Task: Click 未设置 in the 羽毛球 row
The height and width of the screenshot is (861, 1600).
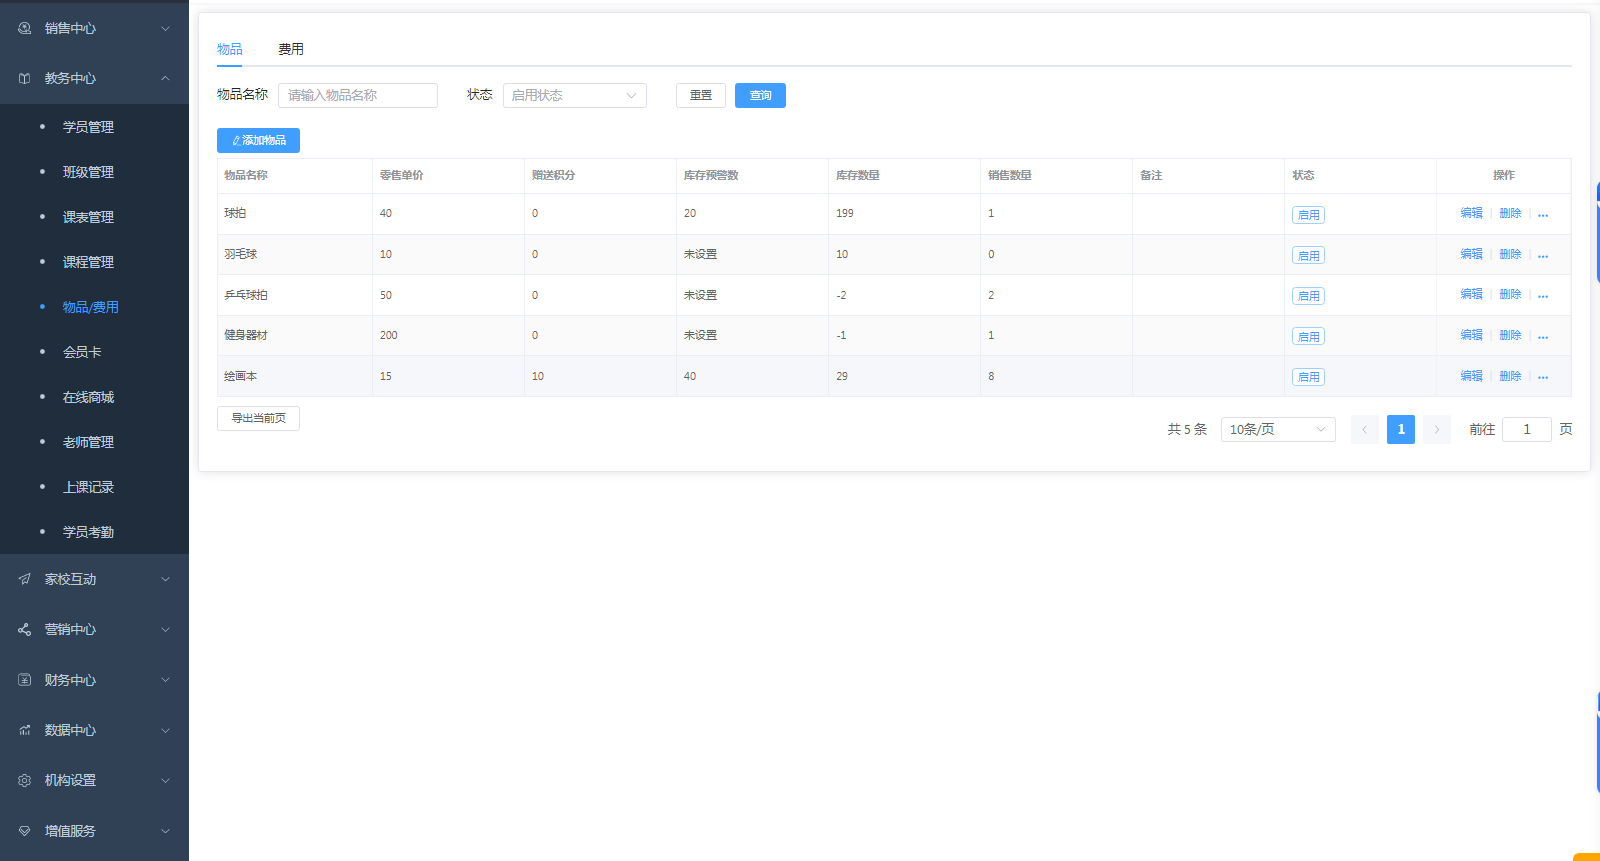Action: [700, 254]
